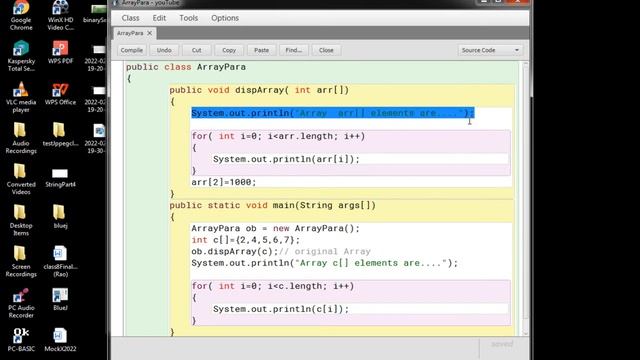The image size is (640, 360).
Task: Open Screen Recordings folder
Action: (x=21, y=262)
